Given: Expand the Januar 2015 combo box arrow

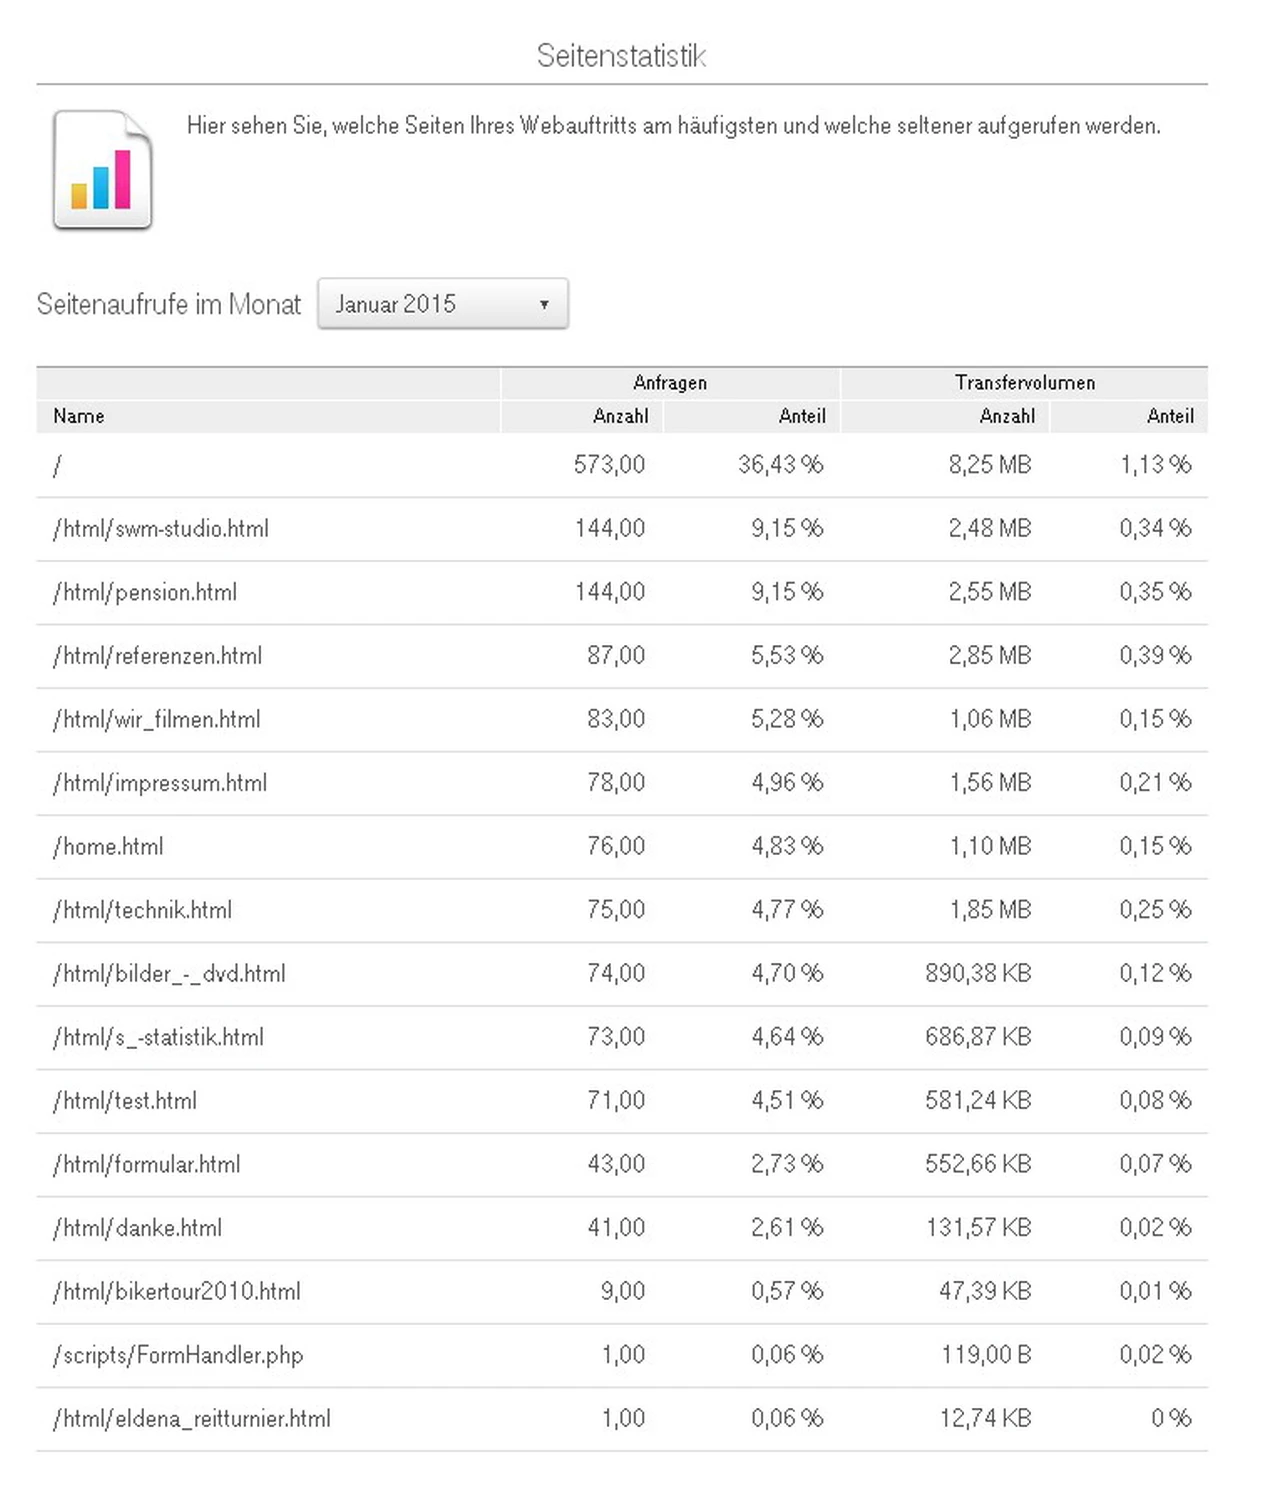Looking at the screenshot, I should tap(545, 303).
